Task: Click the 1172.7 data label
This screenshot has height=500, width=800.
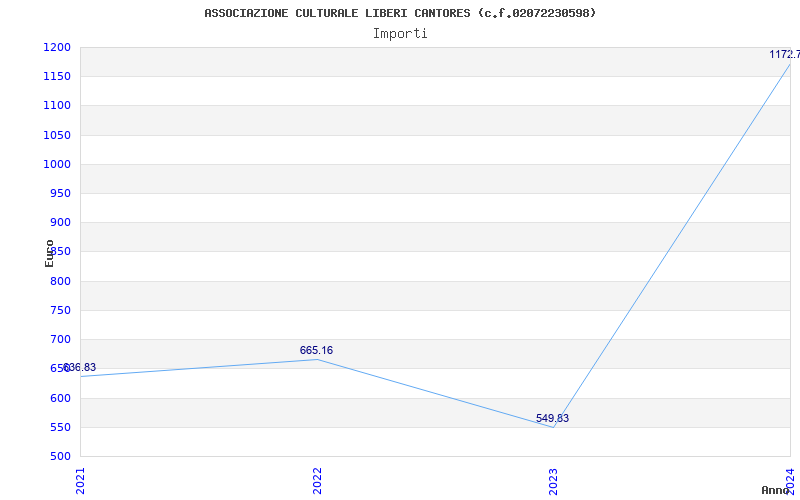Action: point(785,54)
